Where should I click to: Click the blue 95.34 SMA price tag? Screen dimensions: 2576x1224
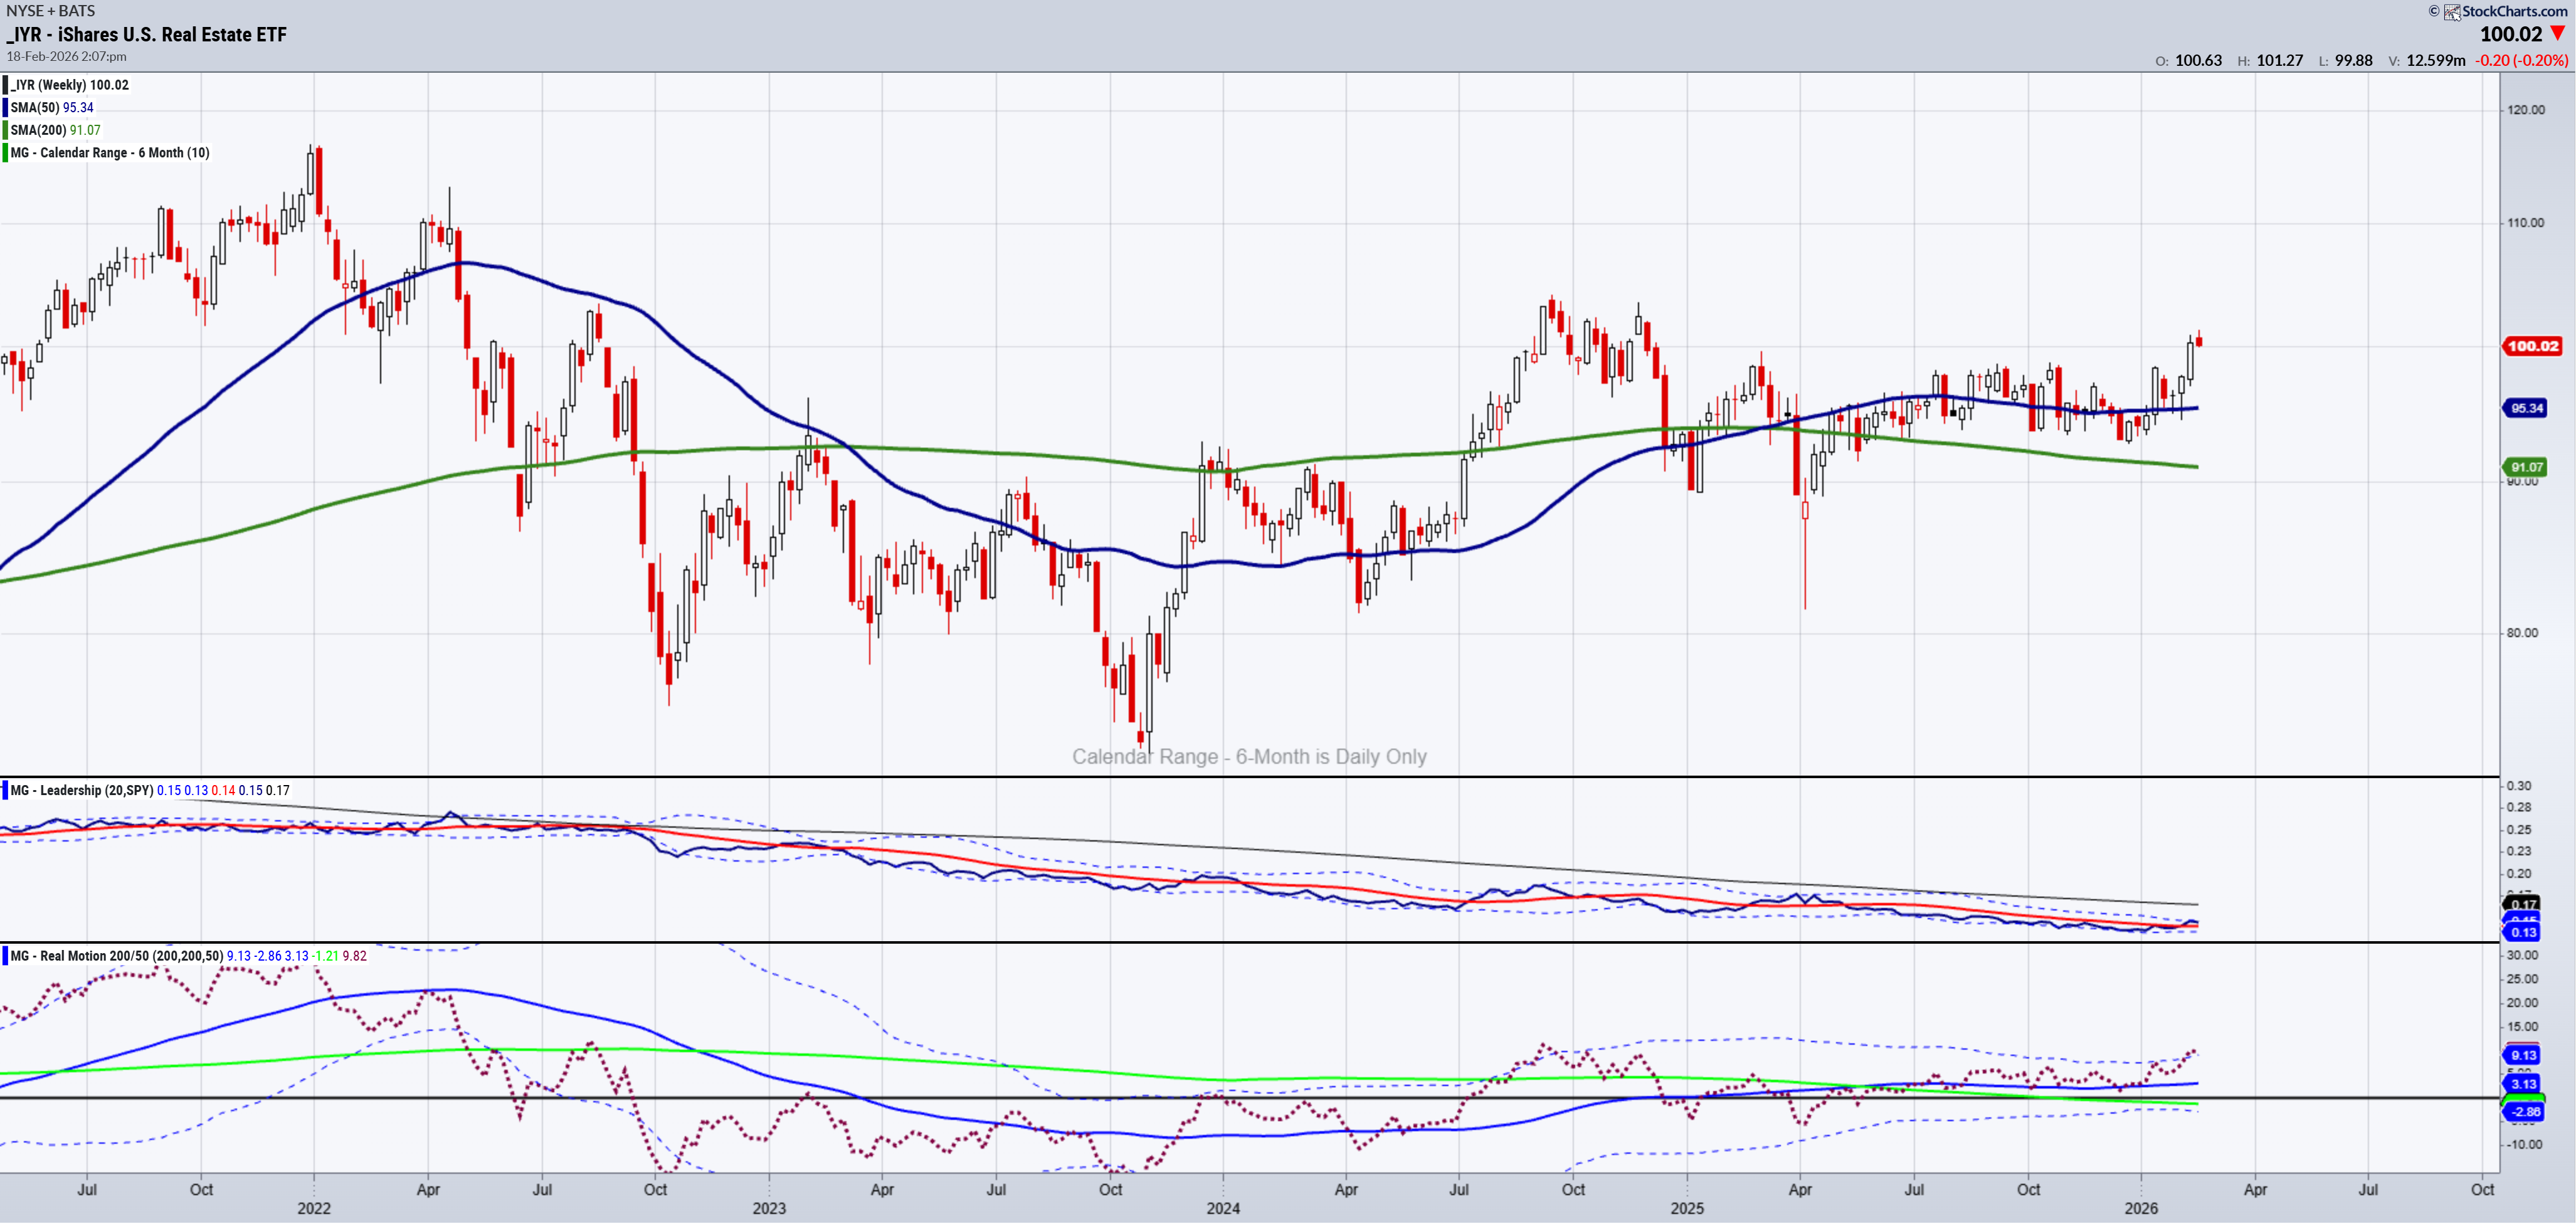point(2526,408)
